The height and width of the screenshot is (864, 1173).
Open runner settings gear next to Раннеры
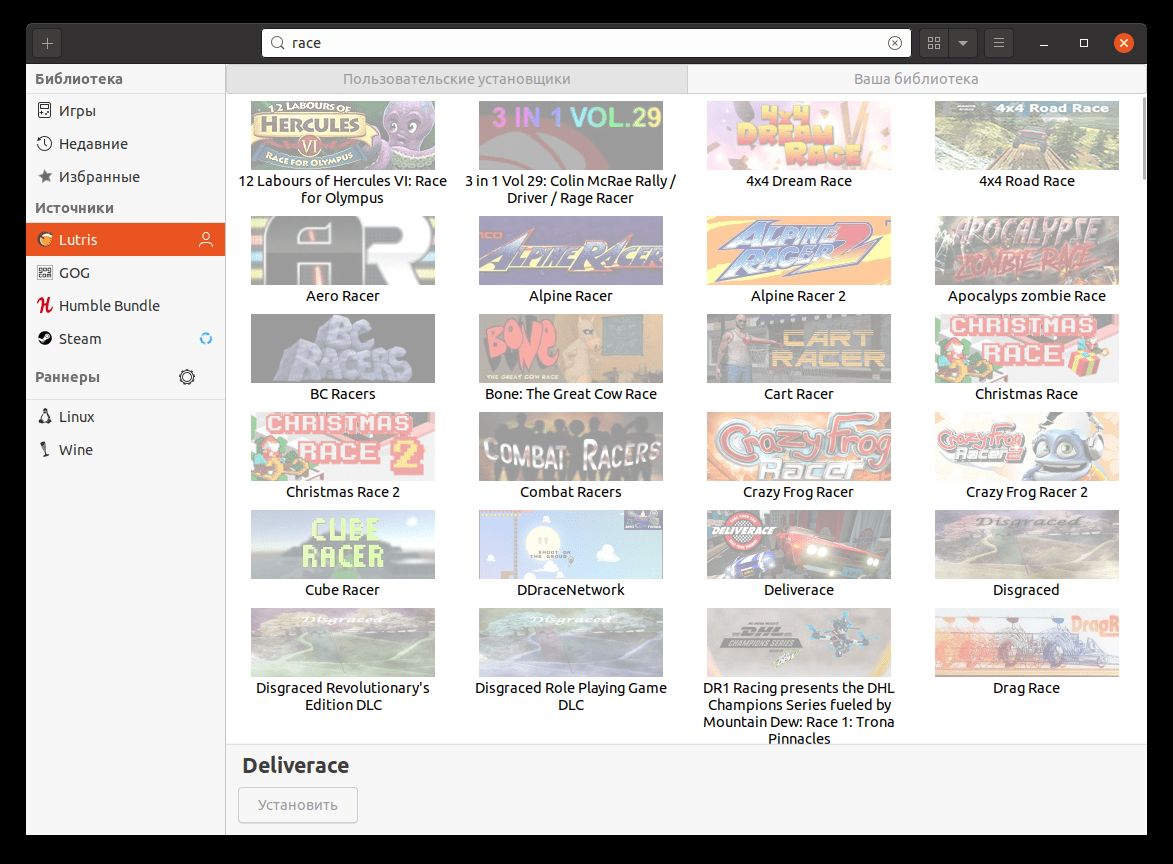click(x=187, y=377)
